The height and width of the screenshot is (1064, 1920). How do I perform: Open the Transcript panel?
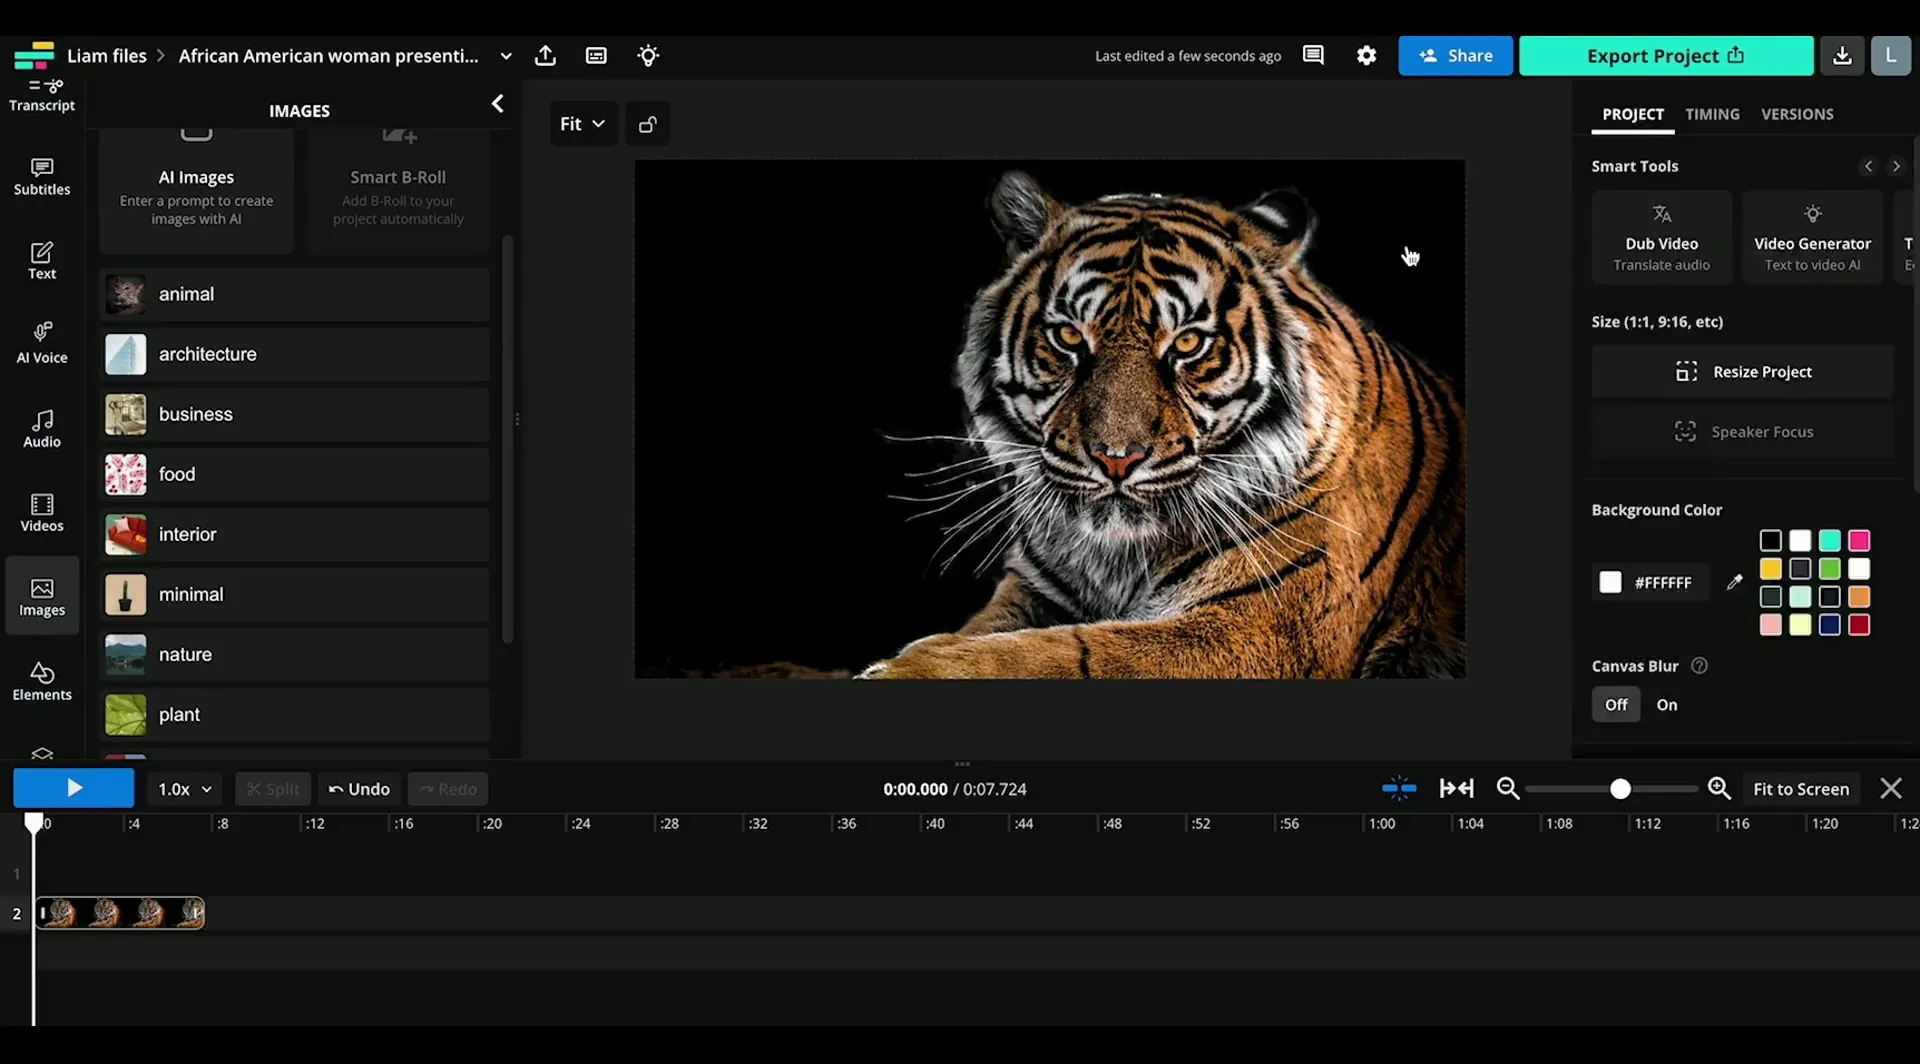coord(41,95)
